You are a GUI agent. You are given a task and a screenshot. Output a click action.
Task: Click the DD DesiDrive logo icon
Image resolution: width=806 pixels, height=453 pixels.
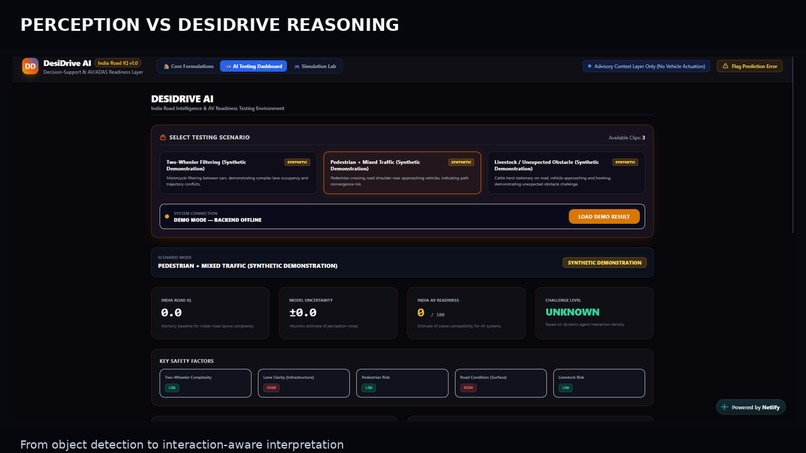tap(30, 66)
